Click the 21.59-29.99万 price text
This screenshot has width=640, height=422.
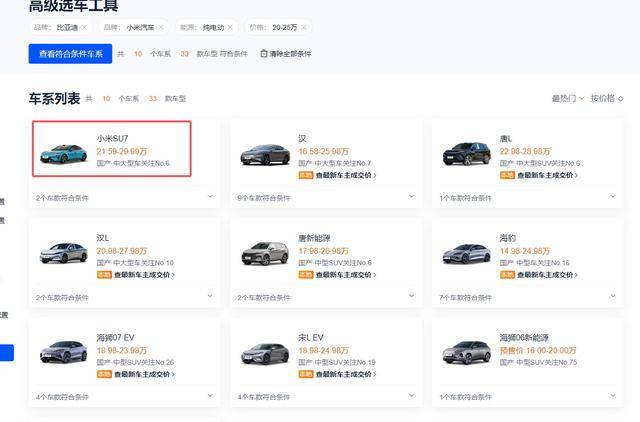click(122, 151)
